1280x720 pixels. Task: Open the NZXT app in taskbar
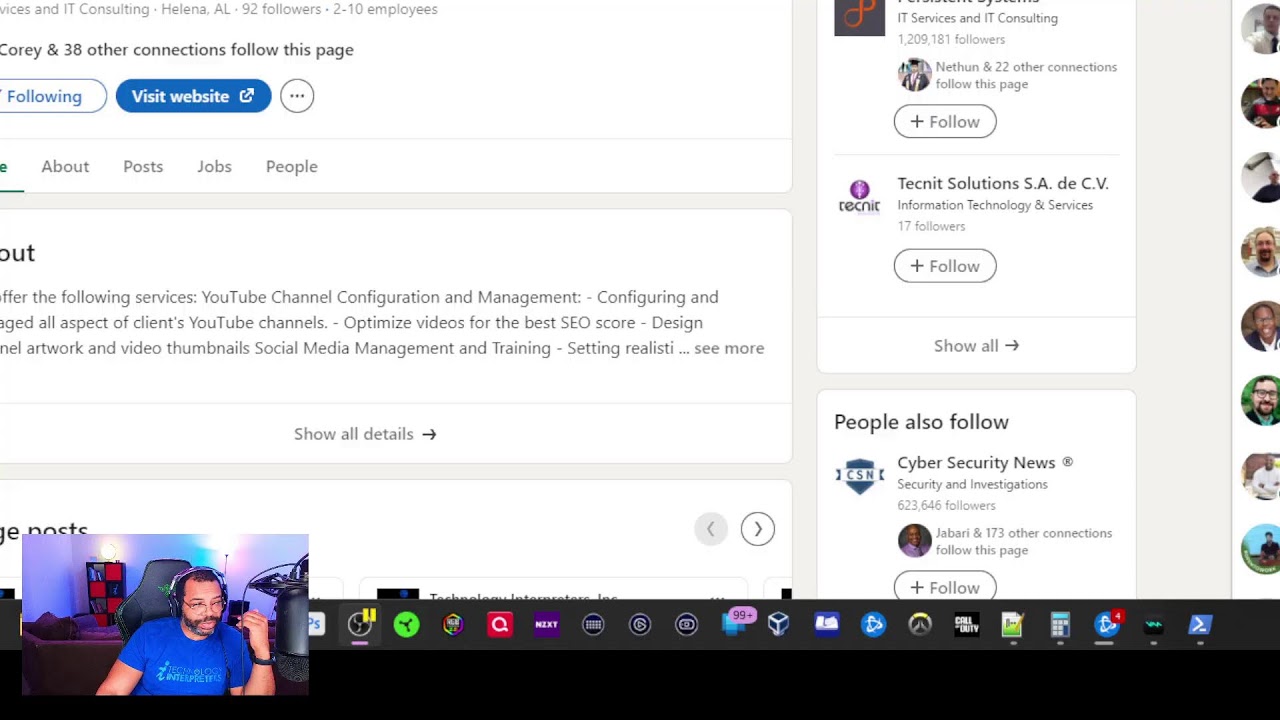546,625
